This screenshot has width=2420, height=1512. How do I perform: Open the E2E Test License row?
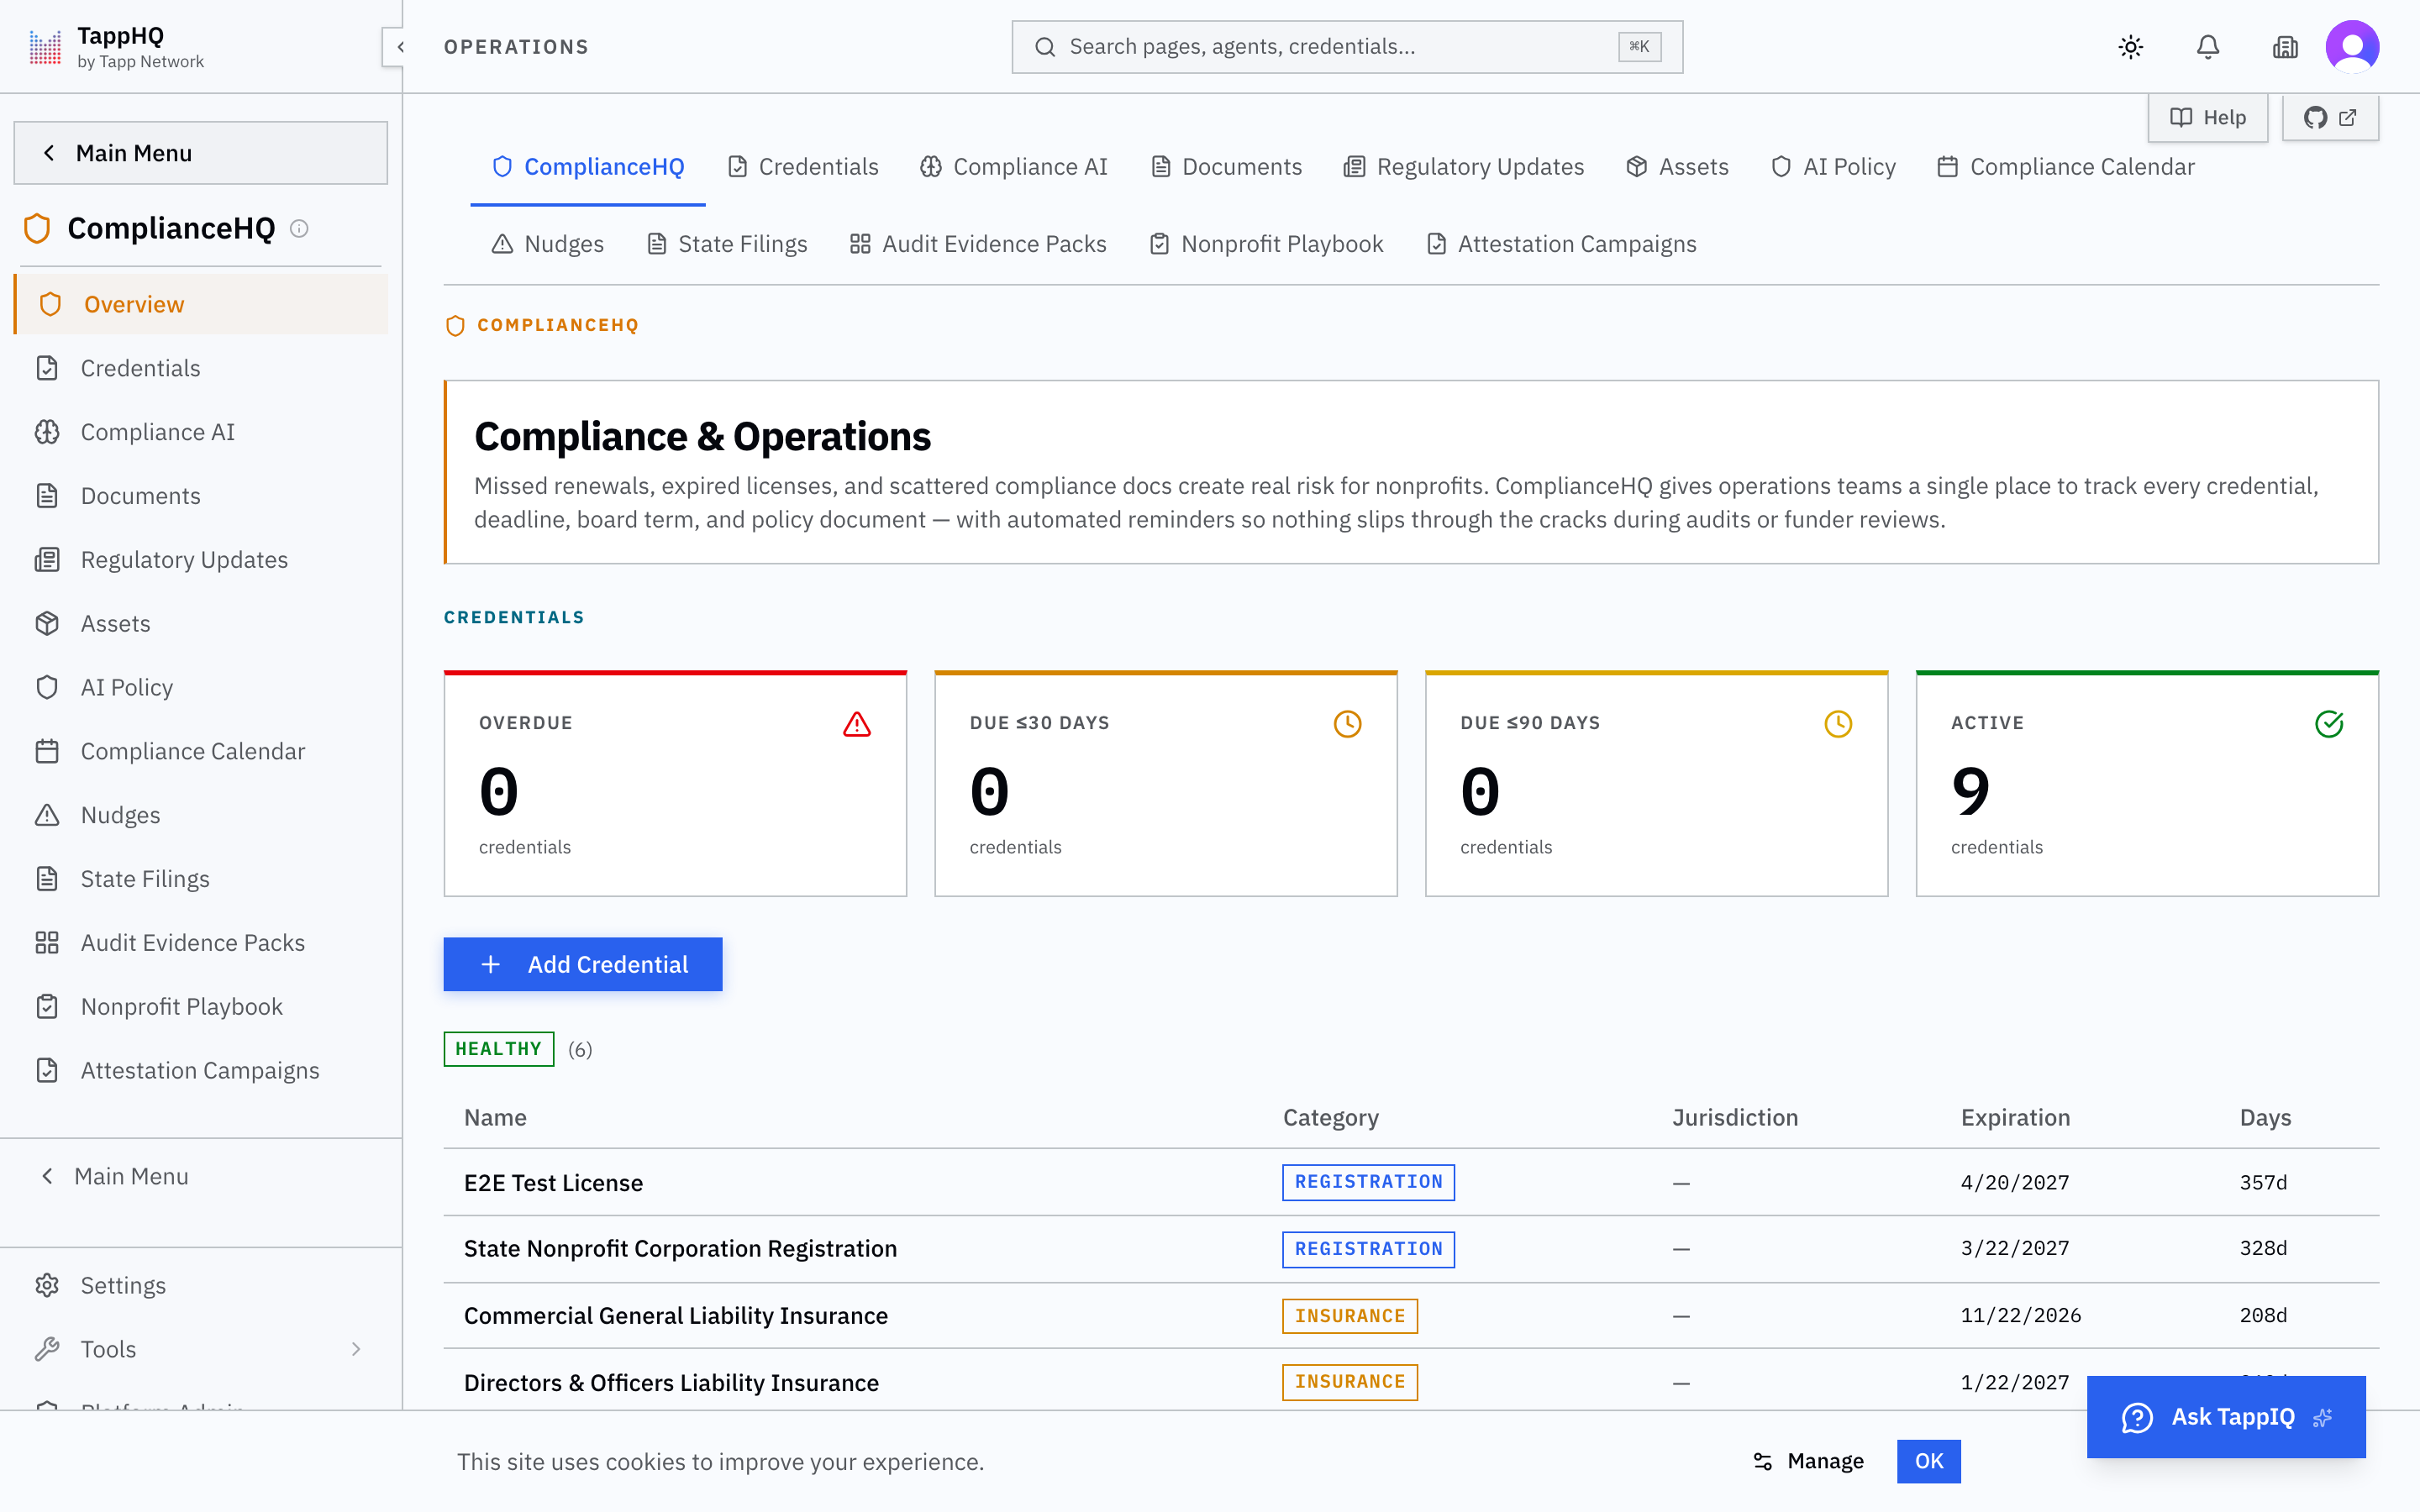pos(1411,1182)
